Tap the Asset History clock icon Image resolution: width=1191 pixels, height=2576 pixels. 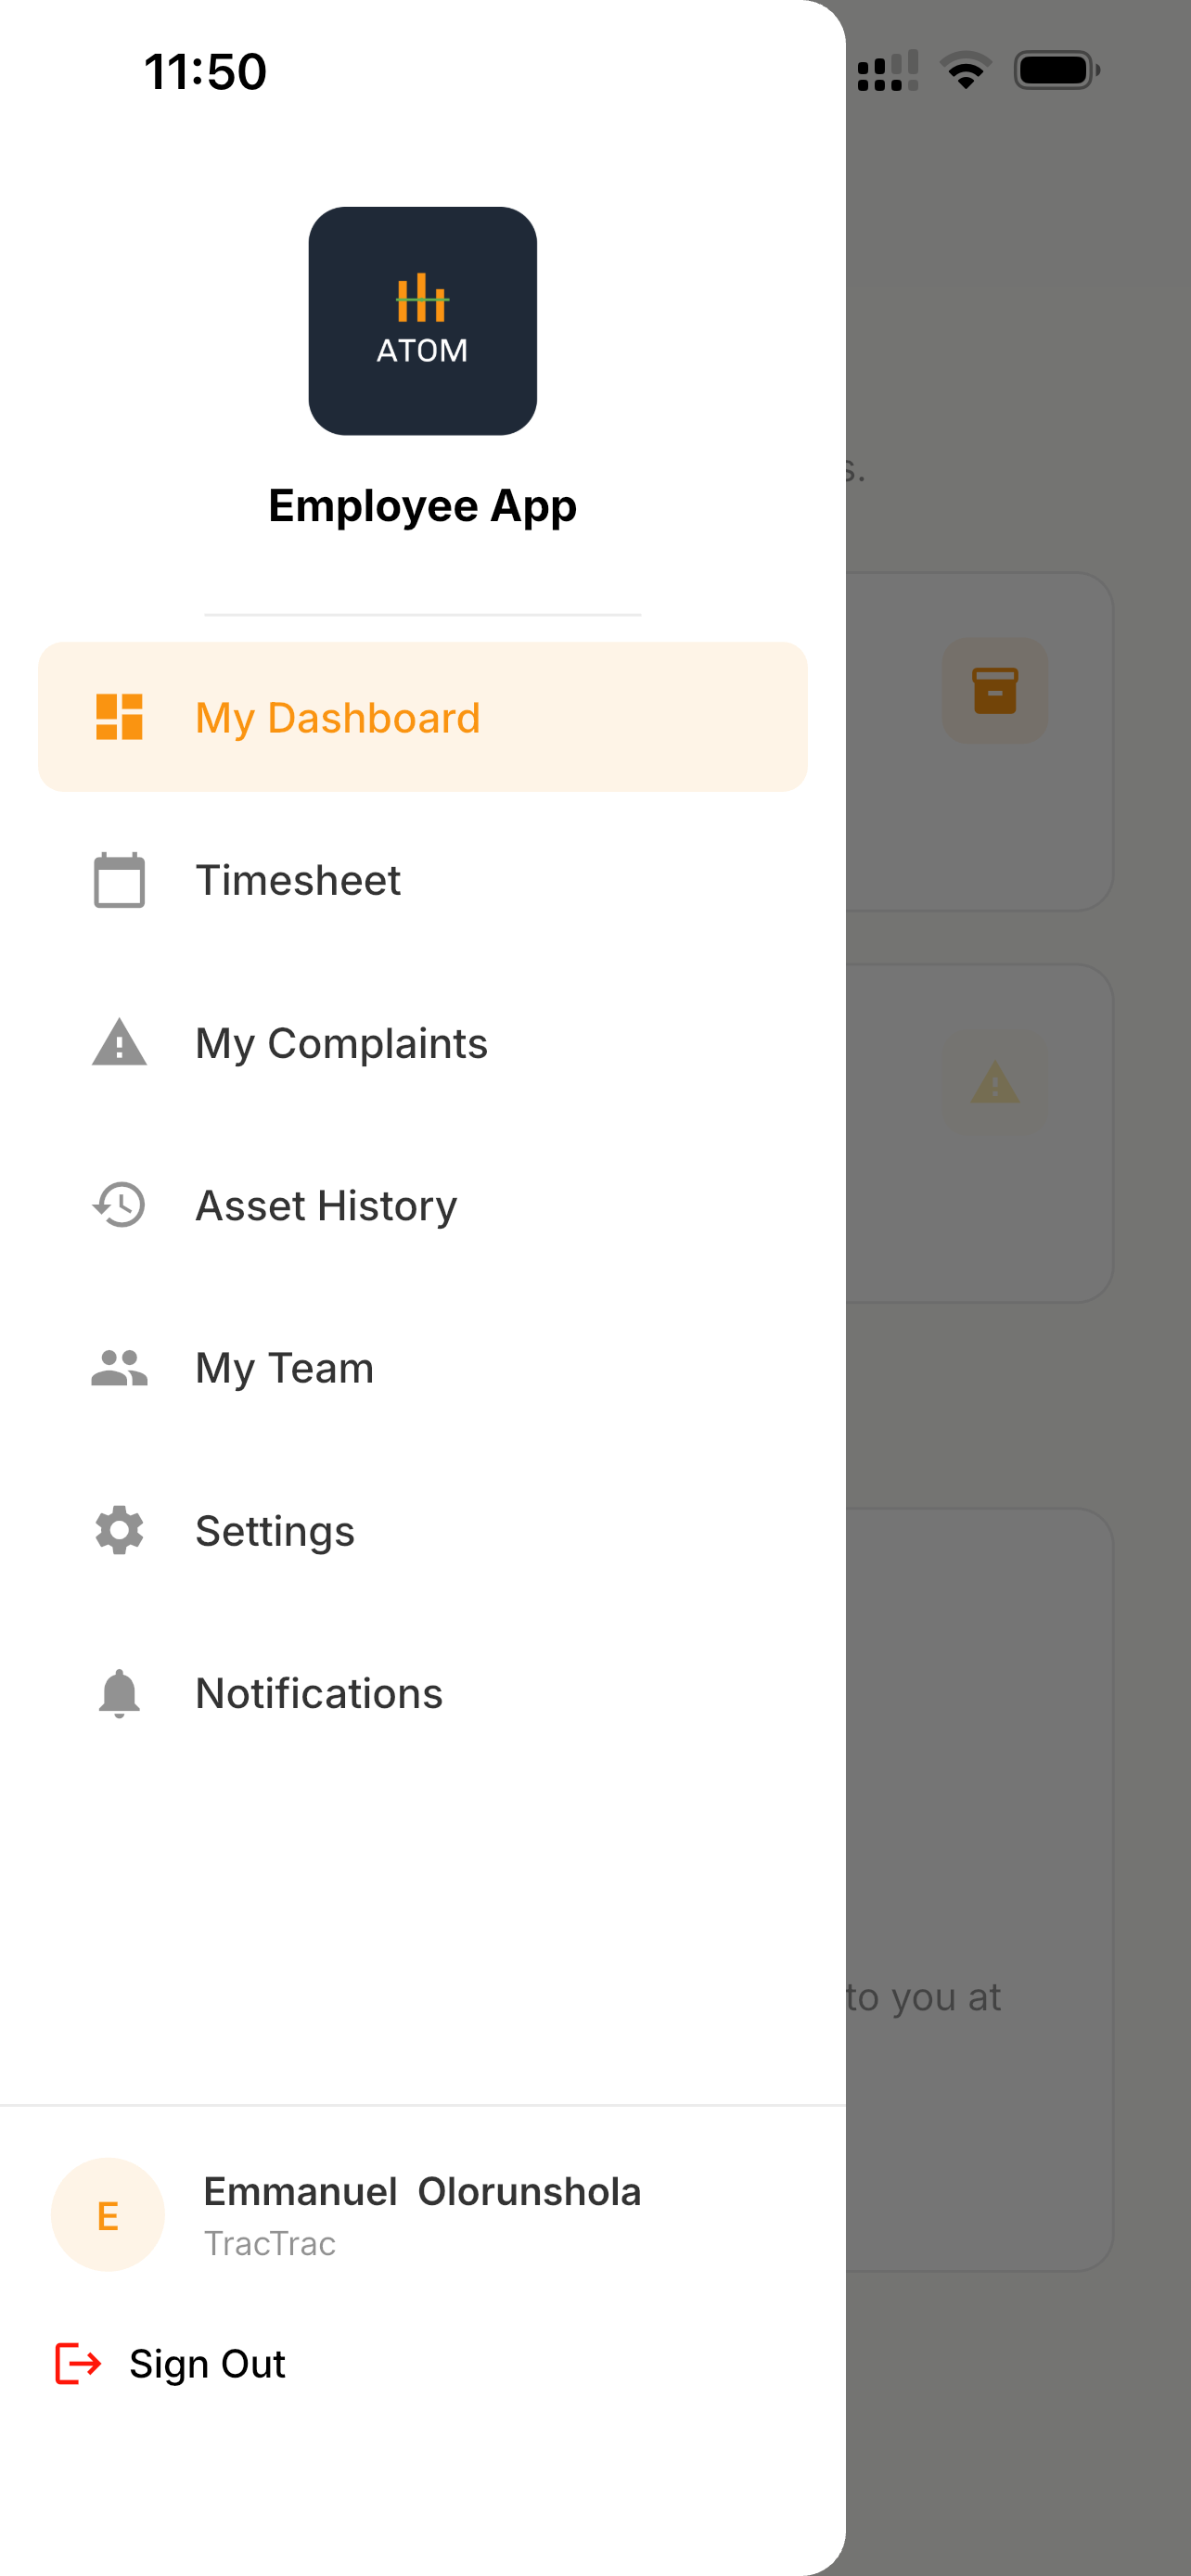coord(119,1205)
